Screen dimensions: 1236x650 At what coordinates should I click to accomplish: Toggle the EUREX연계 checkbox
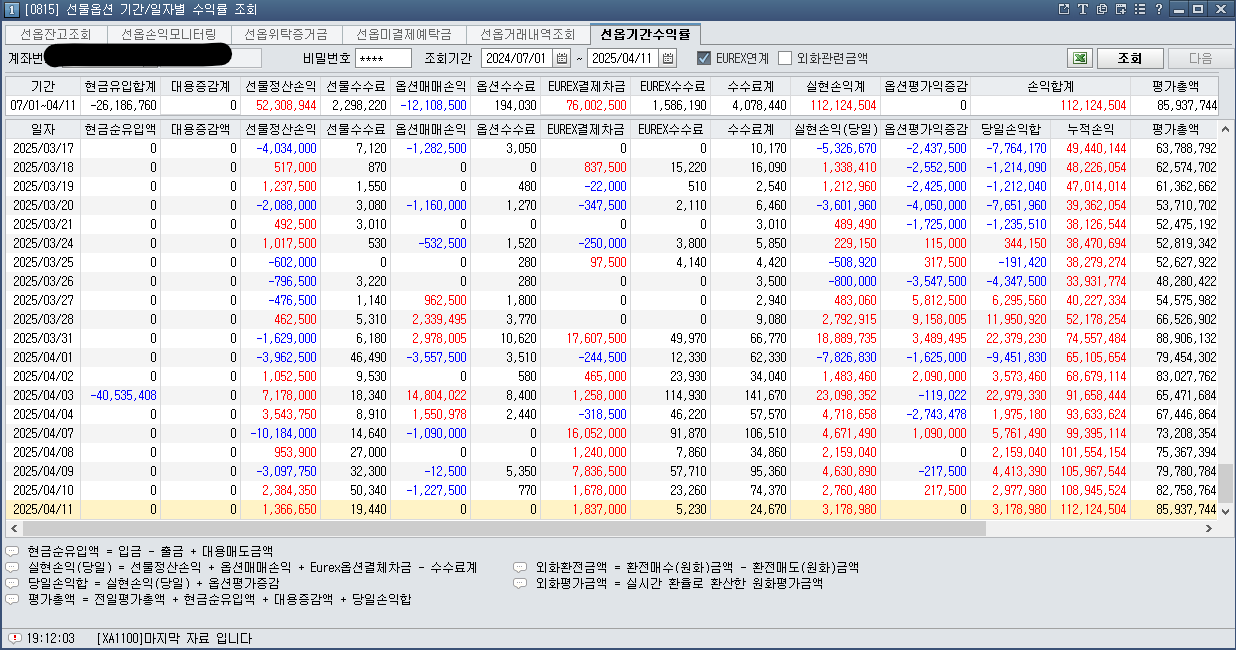(x=704, y=58)
